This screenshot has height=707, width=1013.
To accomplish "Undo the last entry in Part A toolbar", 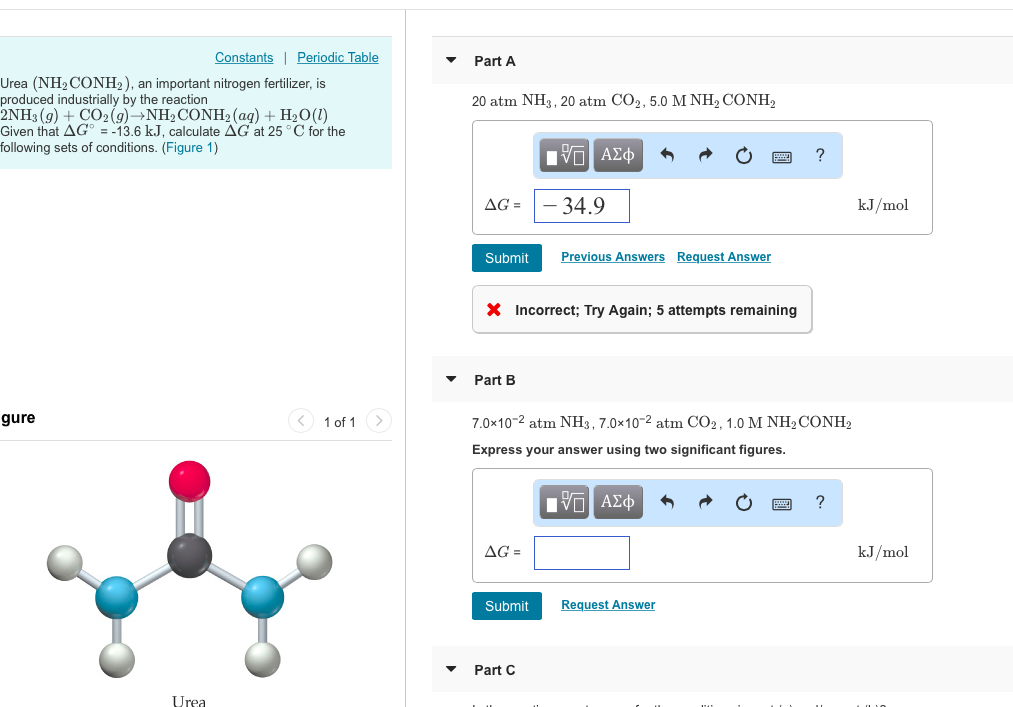I will click(x=667, y=155).
